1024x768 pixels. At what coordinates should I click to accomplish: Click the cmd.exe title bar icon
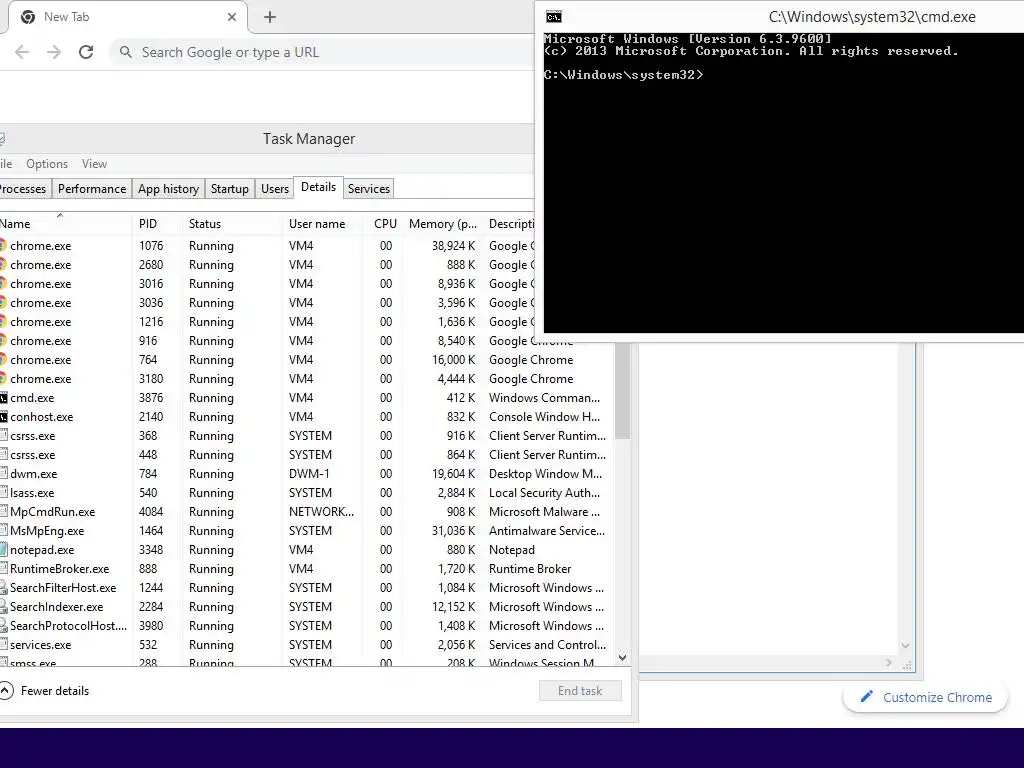click(554, 17)
